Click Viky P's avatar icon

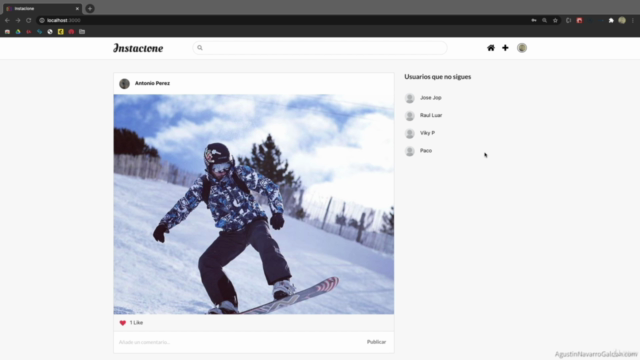tap(409, 133)
